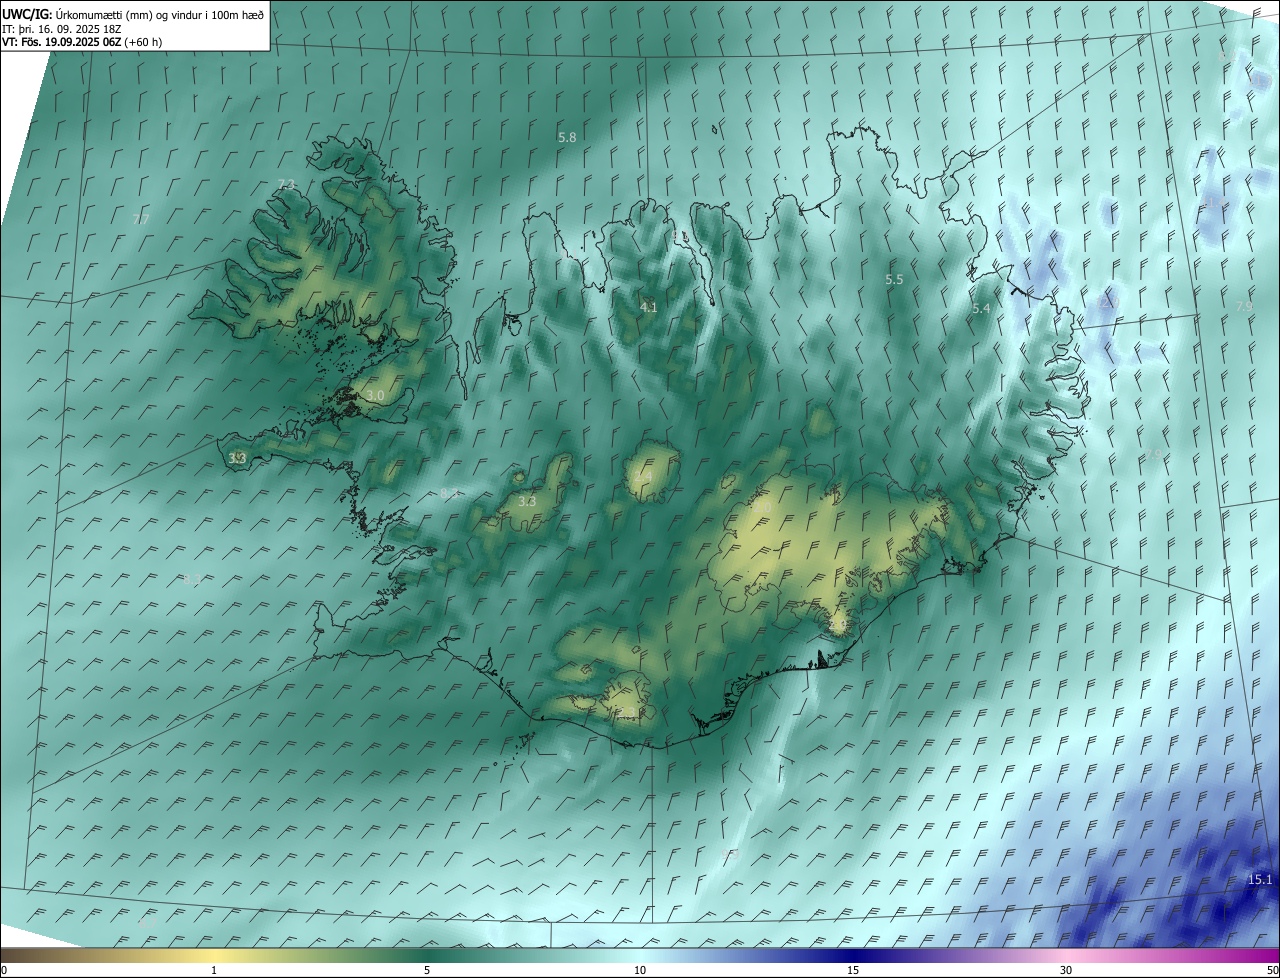Select the 5.4 value label near the east coast
1280x978 pixels.
pyautogui.click(x=981, y=309)
